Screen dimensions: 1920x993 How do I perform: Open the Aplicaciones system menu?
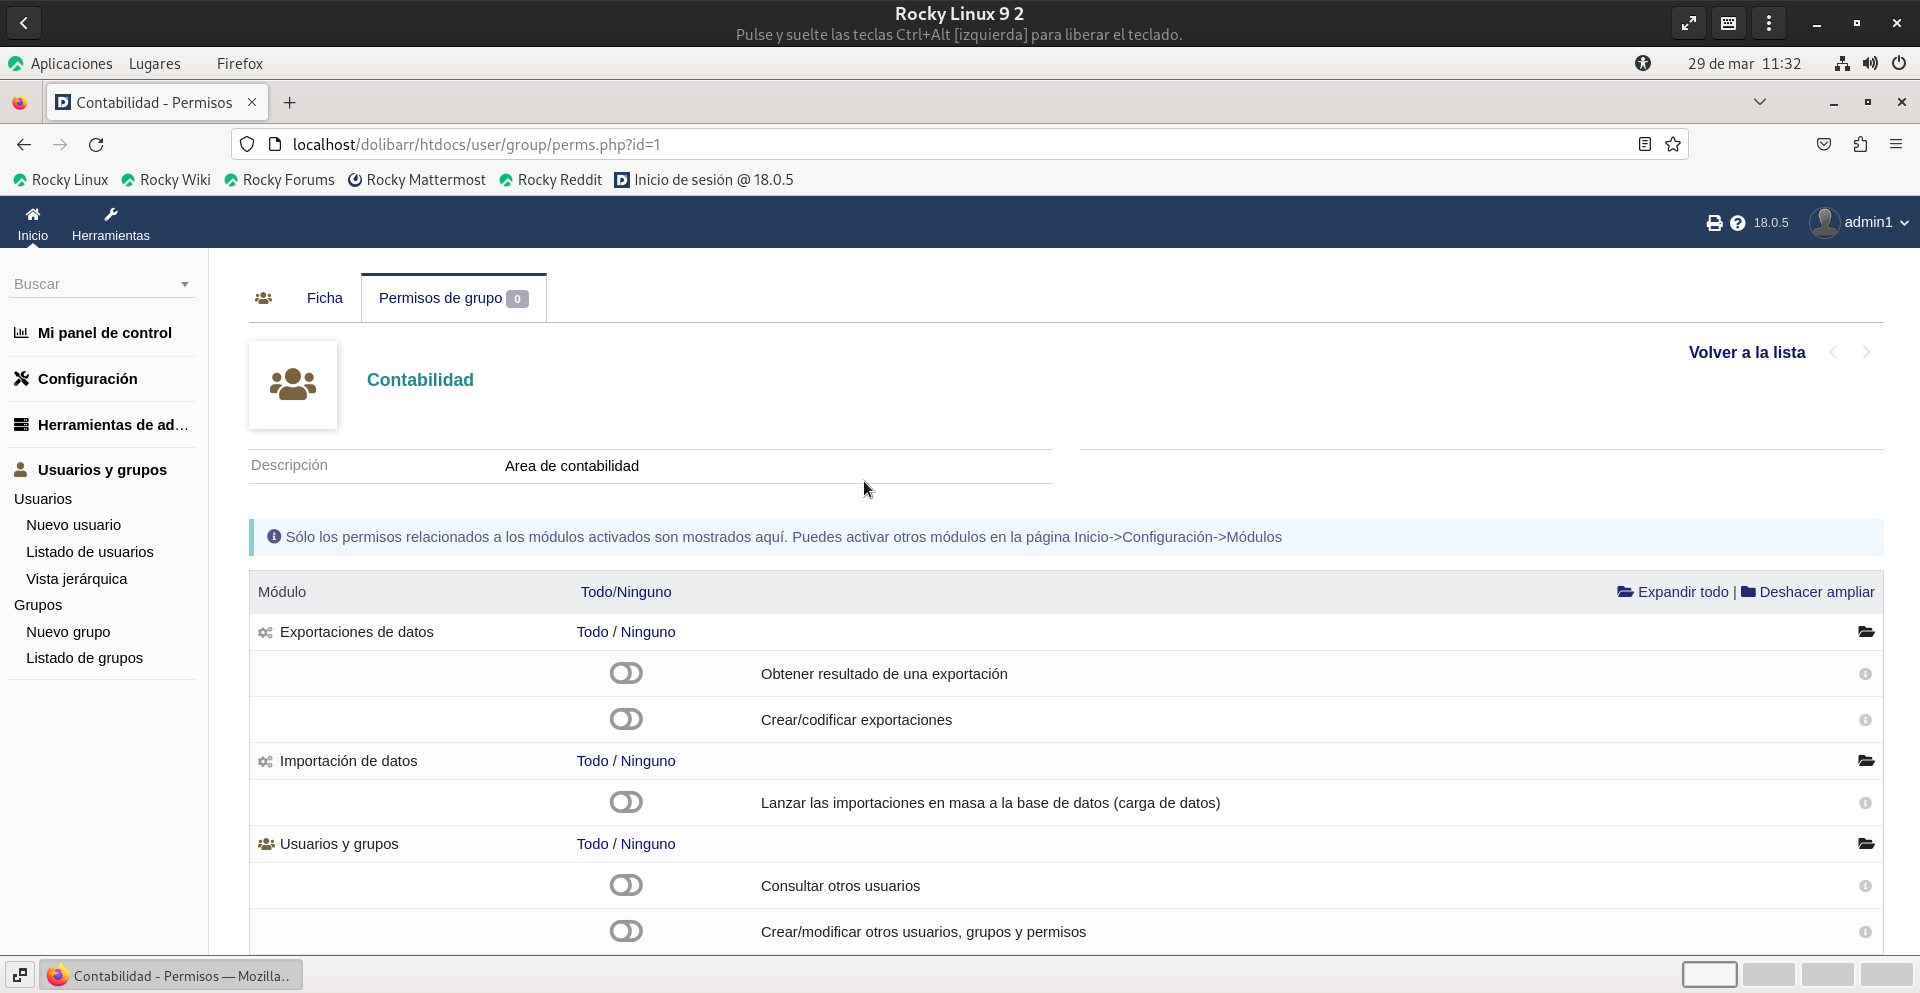[71, 64]
